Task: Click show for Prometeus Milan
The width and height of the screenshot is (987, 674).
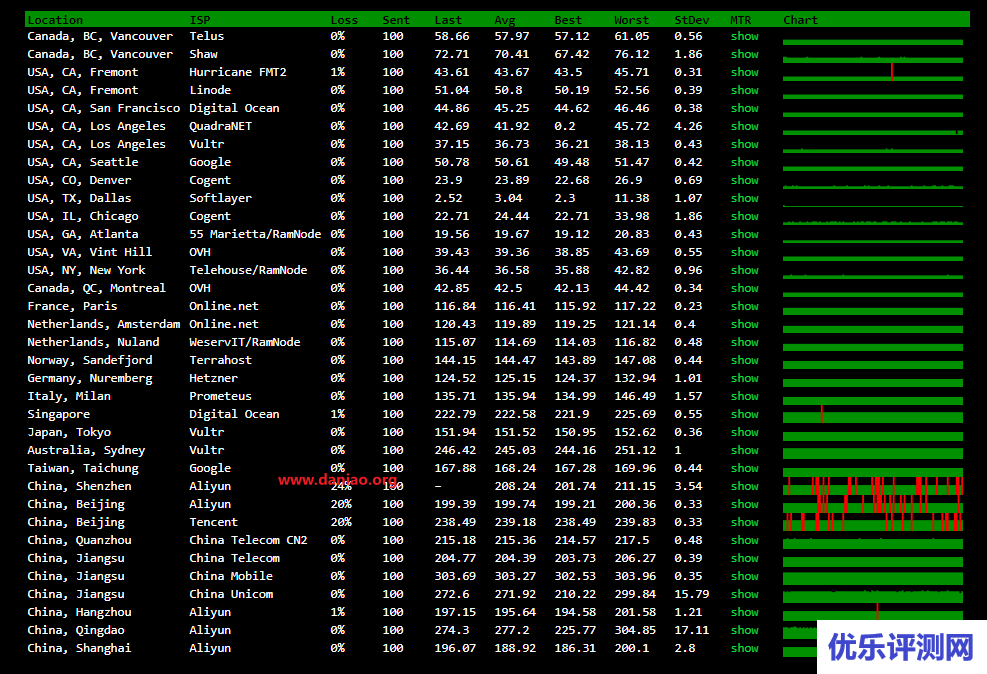Action: pyautogui.click(x=744, y=396)
